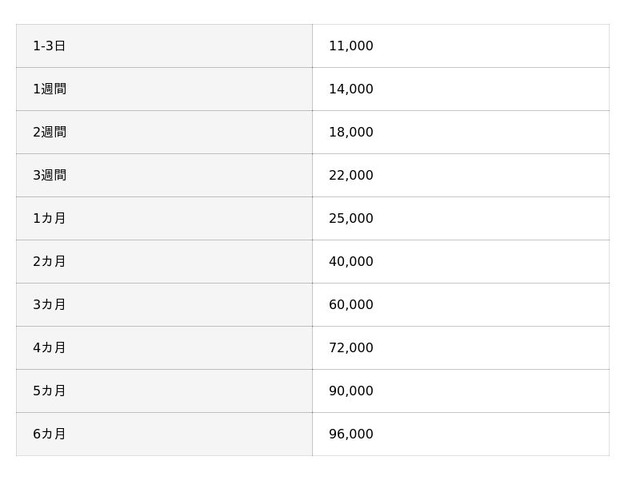
Task: Select the 25,000 price cell
Action: [x=351, y=218]
